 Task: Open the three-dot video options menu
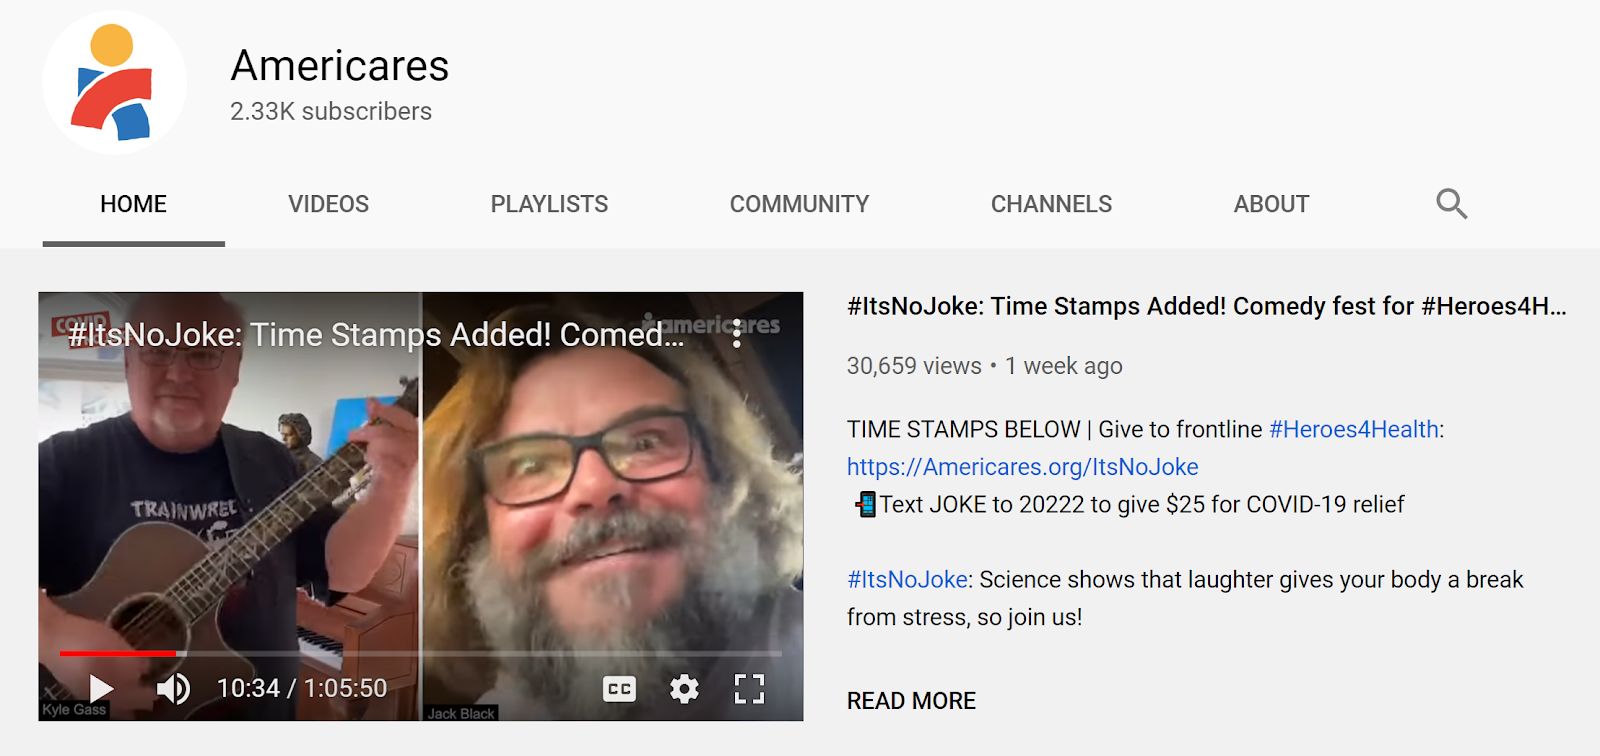pyautogui.click(x=737, y=333)
